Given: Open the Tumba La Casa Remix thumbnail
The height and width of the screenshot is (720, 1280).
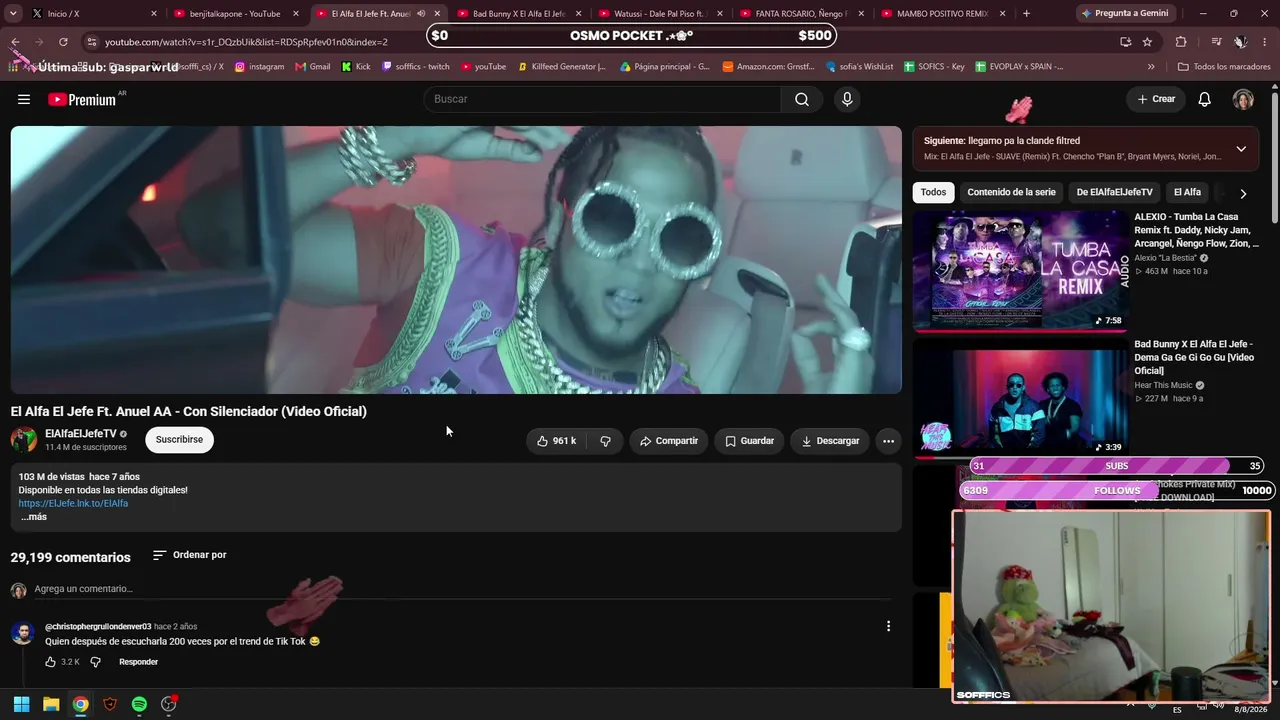Looking at the screenshot, I should tap(1020, 269).
